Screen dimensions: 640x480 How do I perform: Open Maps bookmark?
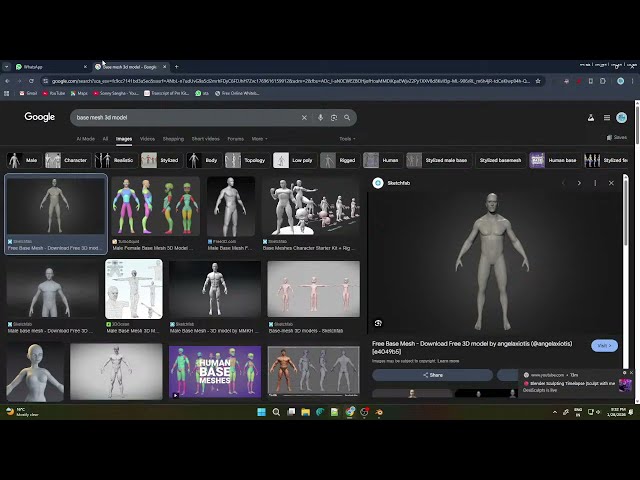79,93
